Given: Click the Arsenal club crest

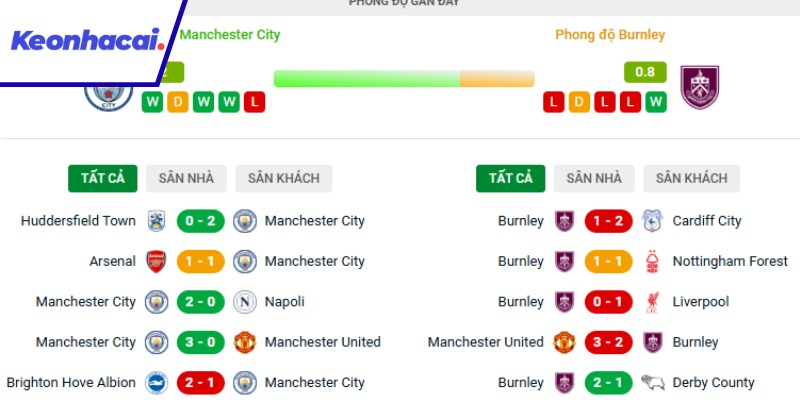Looking at the screenshot, I should [155, 261].
